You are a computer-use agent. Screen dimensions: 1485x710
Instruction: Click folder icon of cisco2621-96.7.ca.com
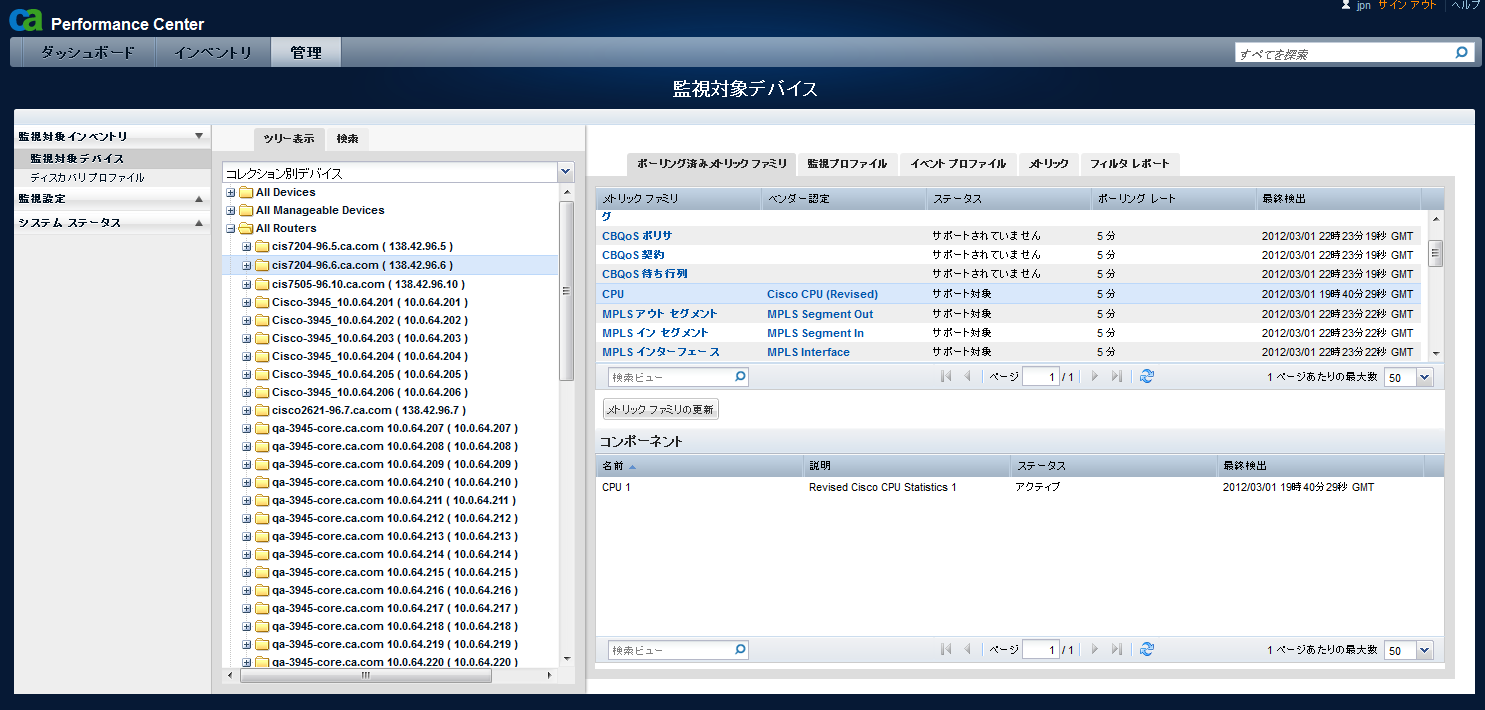(x=262, y=411)
